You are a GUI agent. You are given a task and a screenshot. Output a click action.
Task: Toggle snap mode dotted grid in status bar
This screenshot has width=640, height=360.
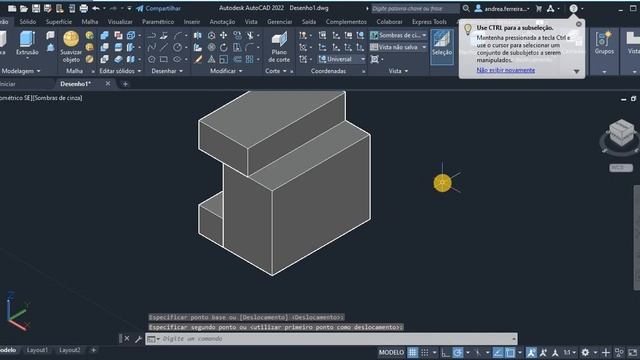pyautogui.click(x=425, y=353)
